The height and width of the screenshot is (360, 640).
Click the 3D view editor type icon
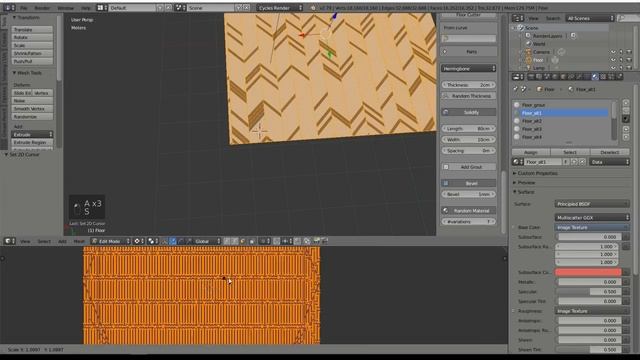pos(9,241)
